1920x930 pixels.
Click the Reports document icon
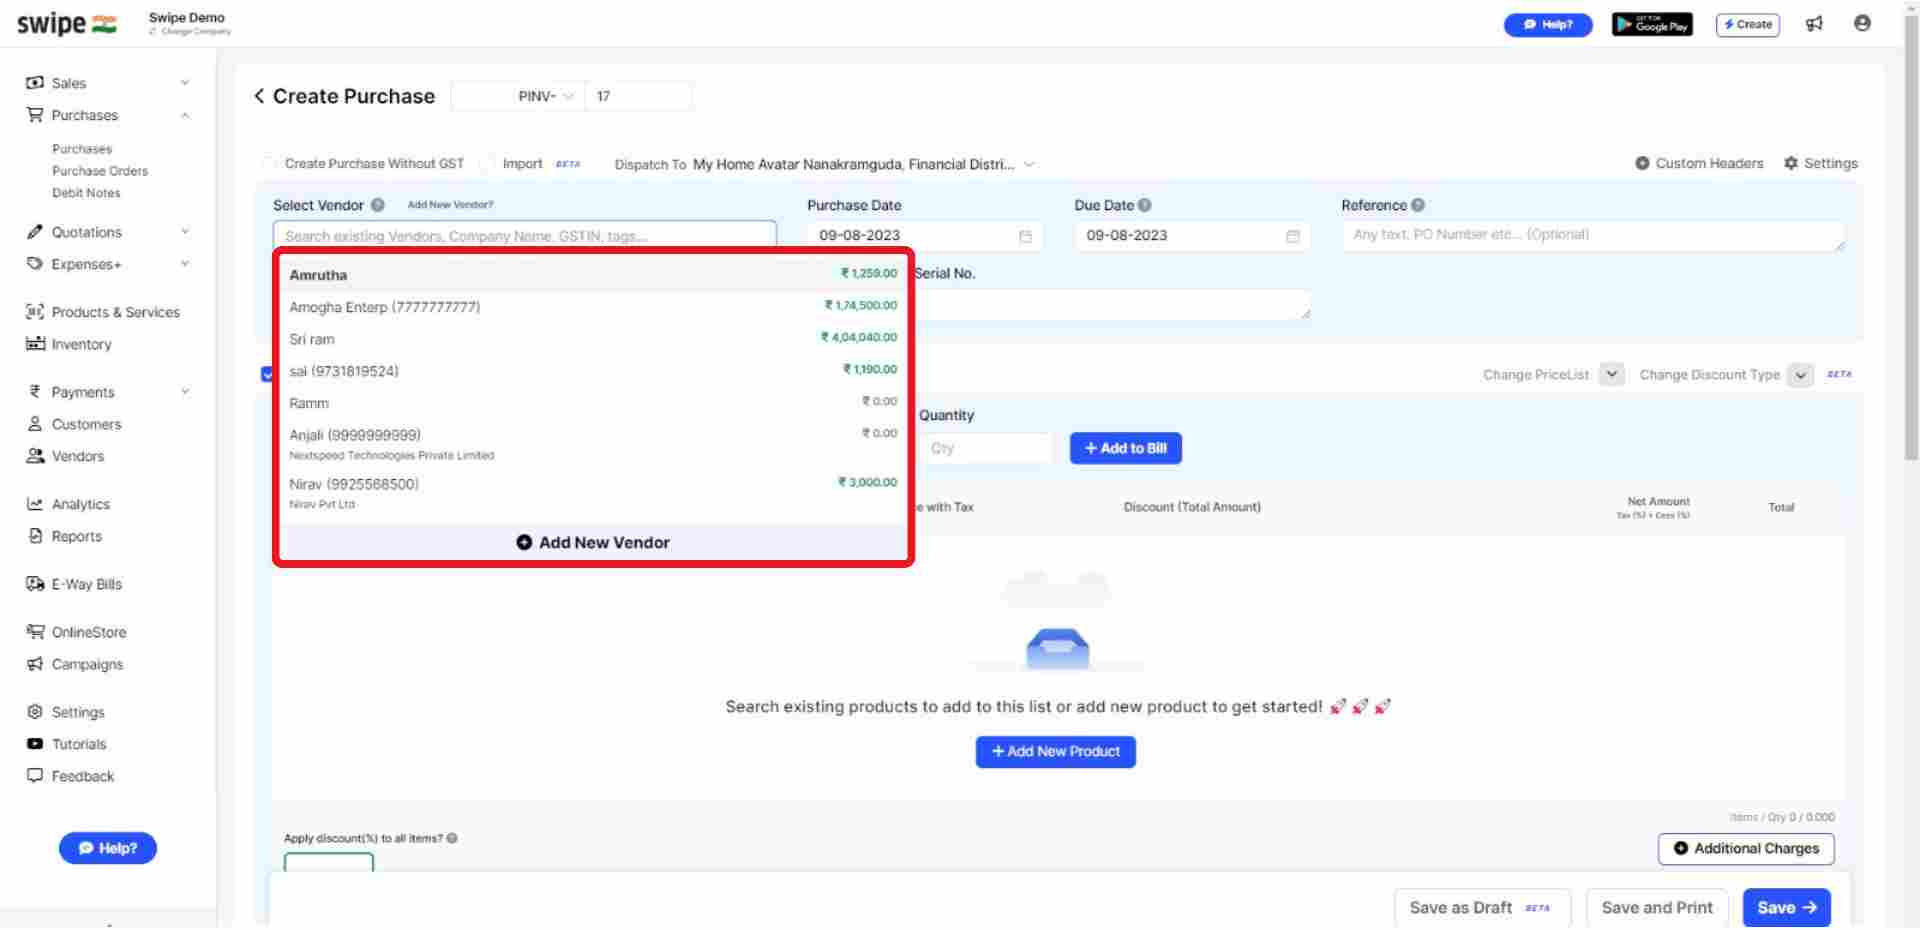[35, 536]
